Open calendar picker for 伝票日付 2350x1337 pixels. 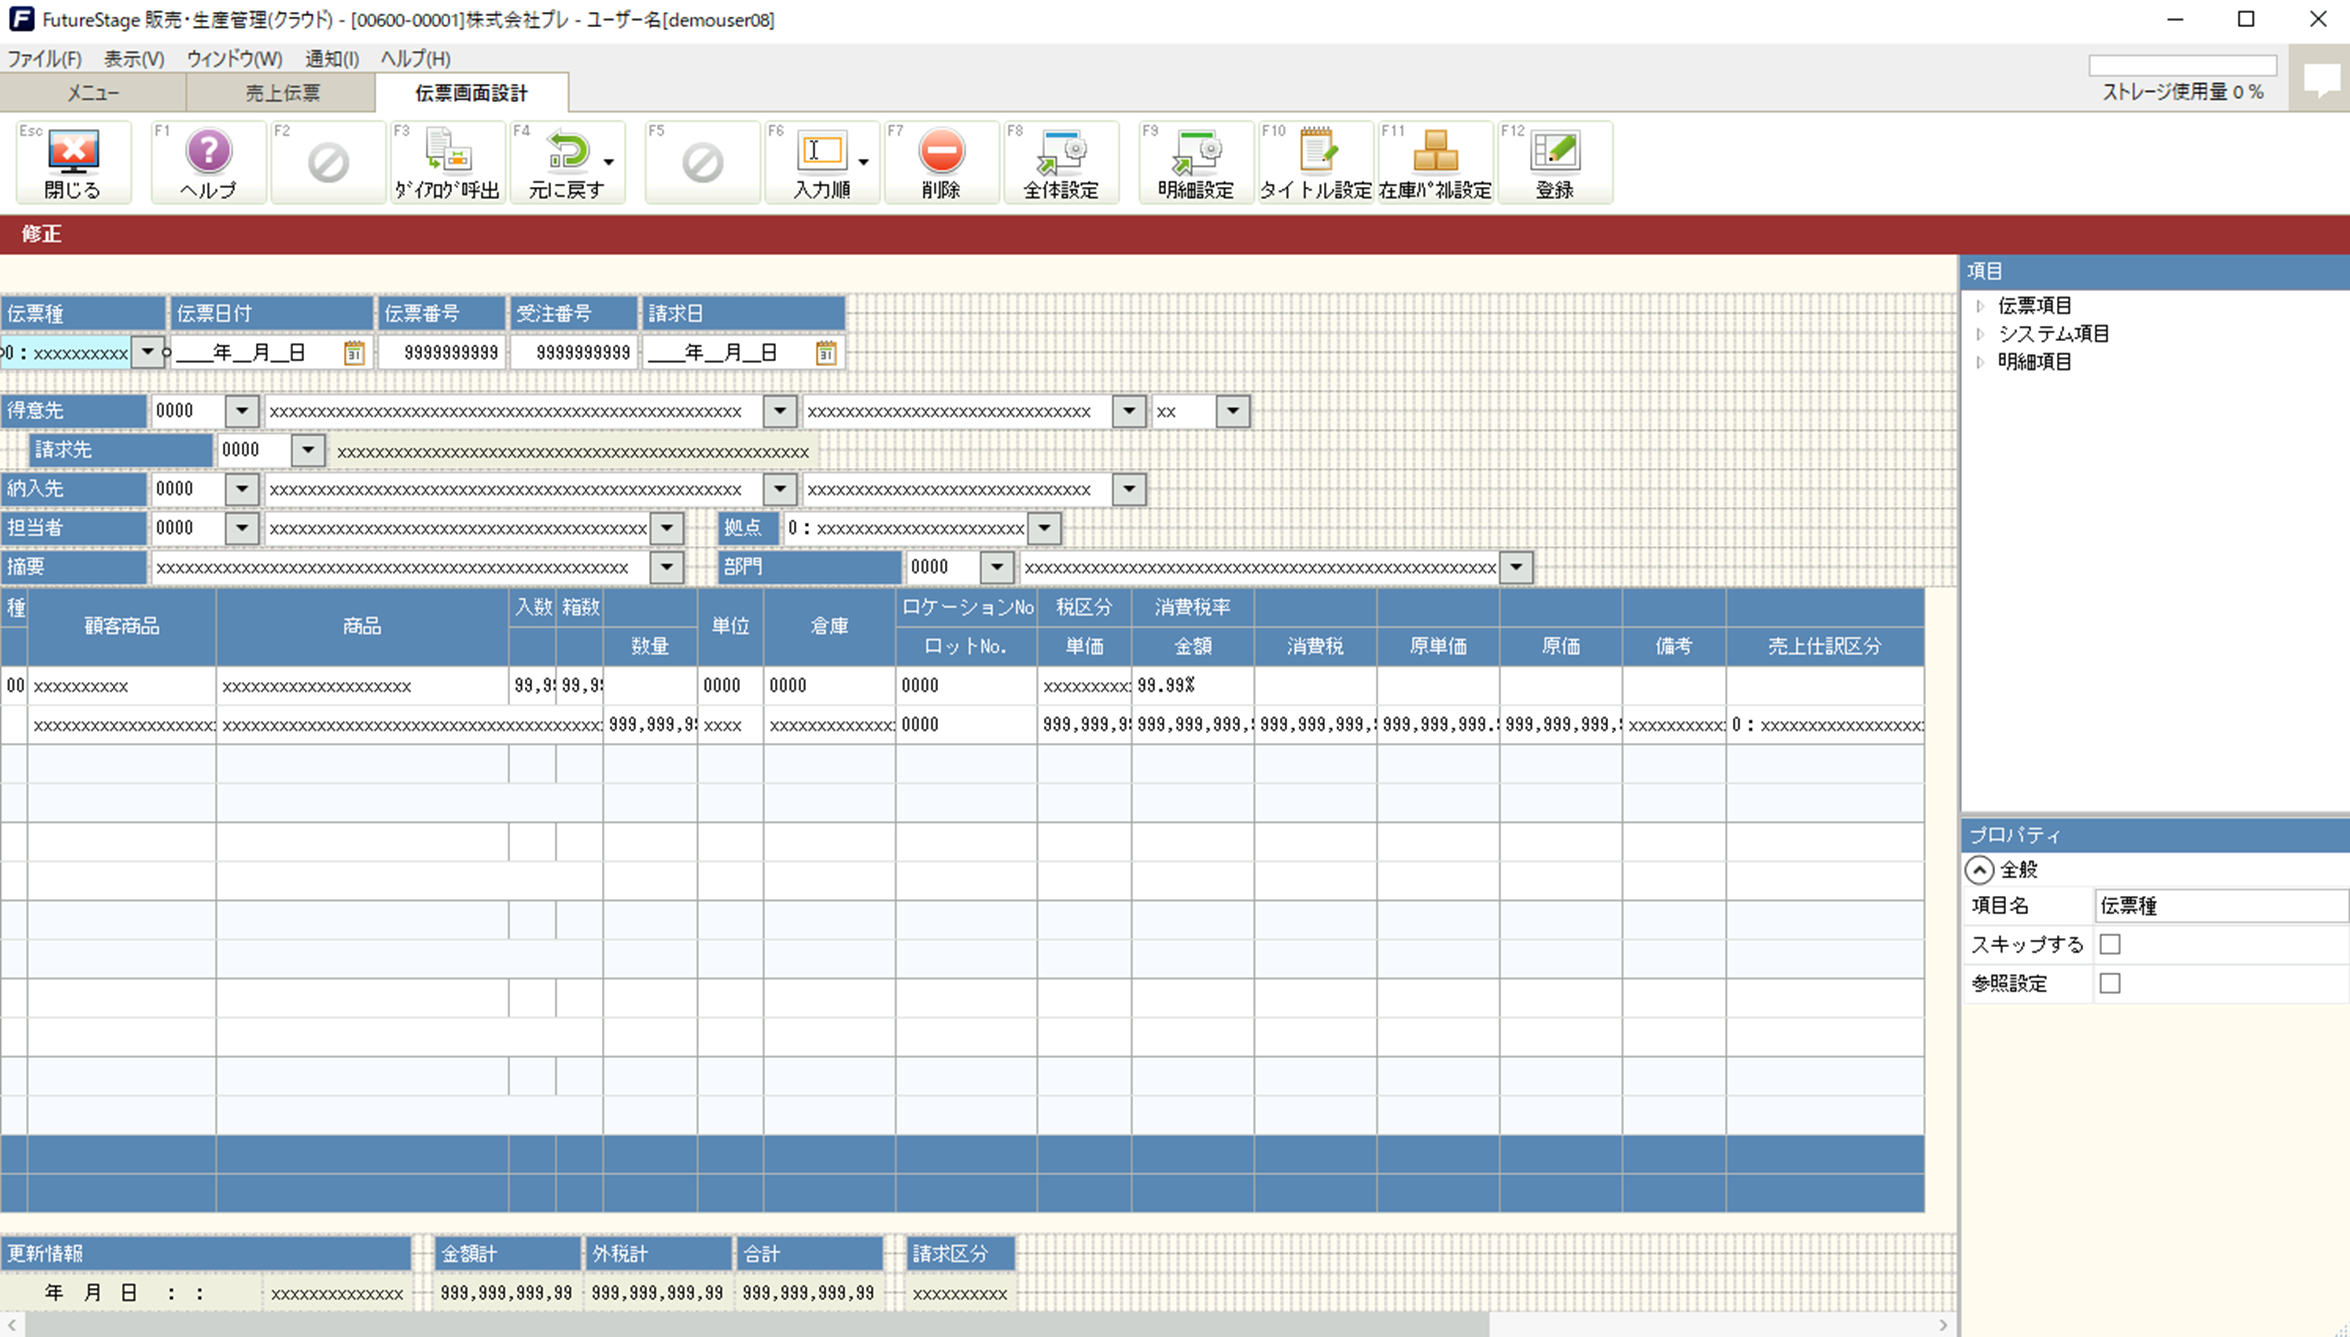point(354,352)
